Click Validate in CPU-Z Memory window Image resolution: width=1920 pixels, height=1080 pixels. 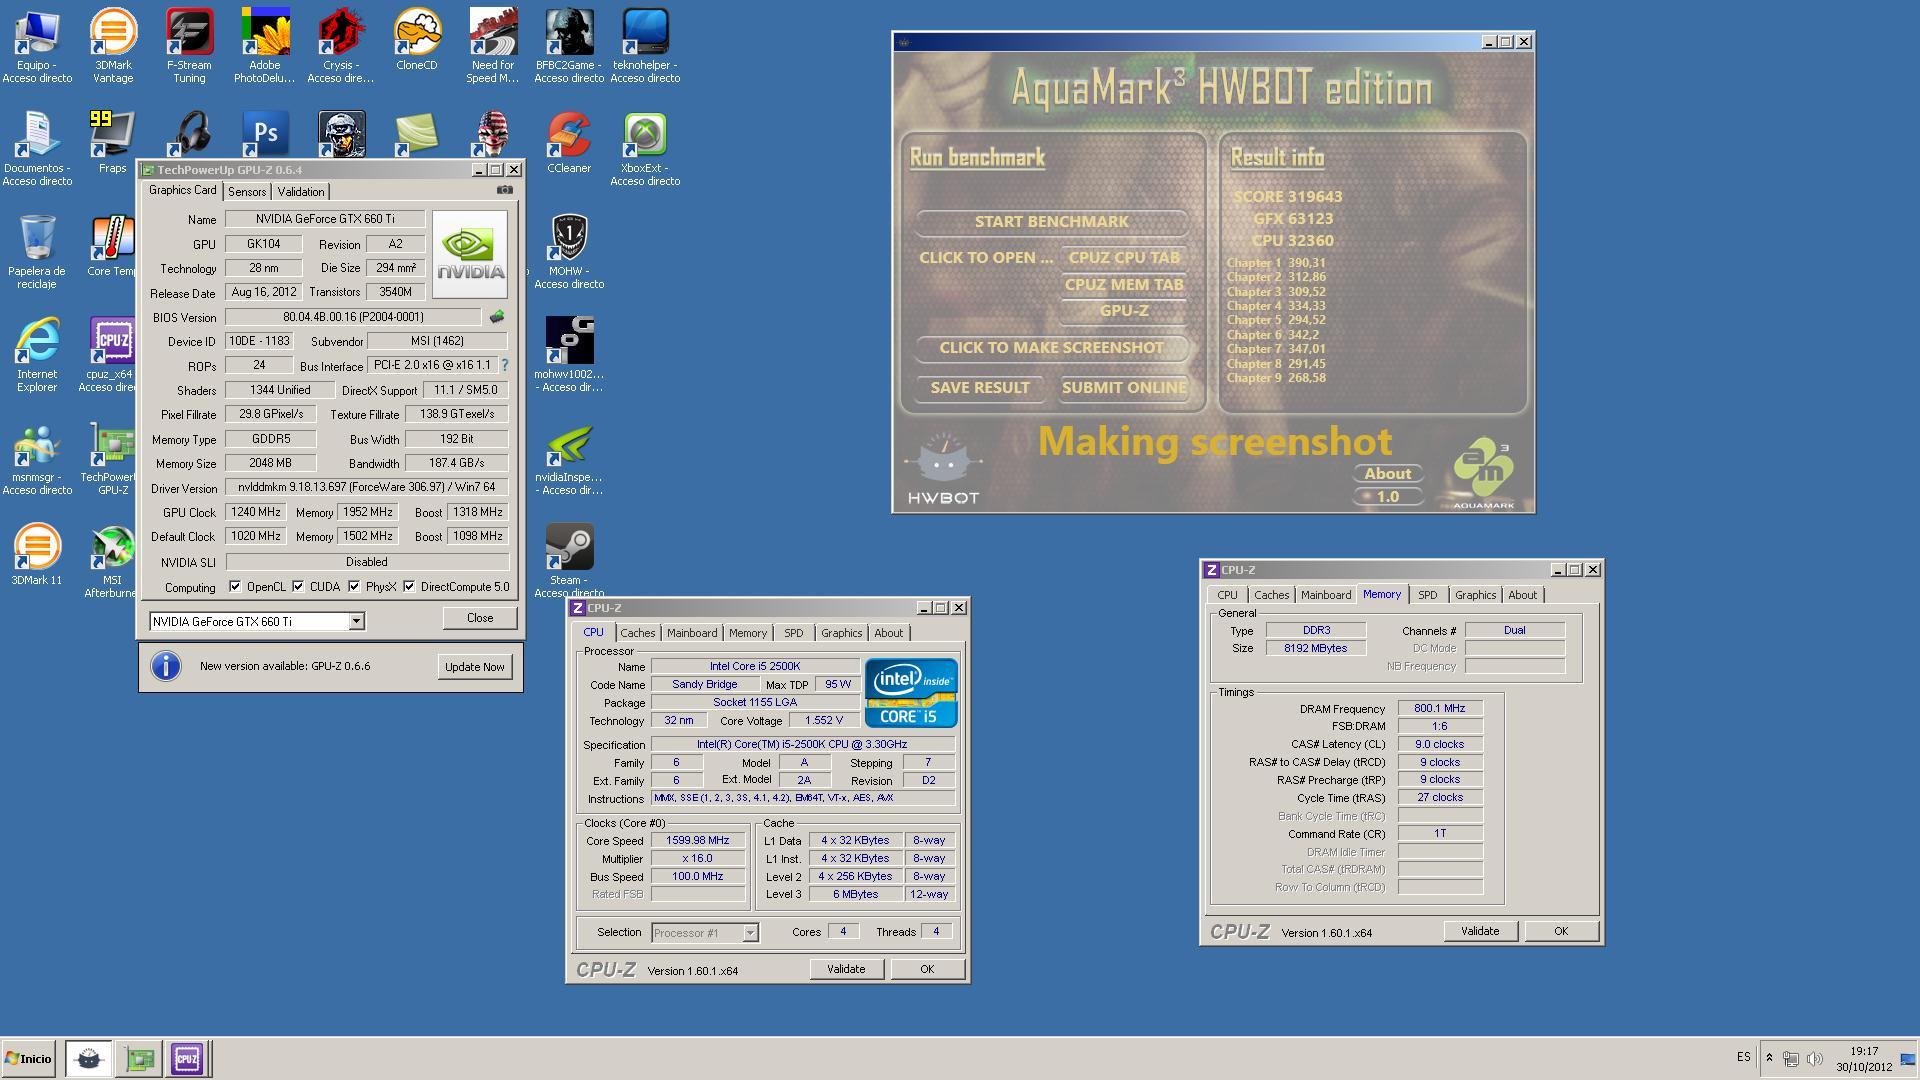[x=1480, y=931]
